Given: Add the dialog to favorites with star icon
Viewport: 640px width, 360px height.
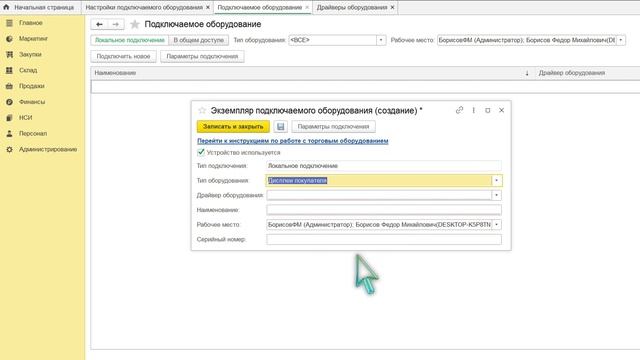Looking at the screenshot, I should coord(202,111).
